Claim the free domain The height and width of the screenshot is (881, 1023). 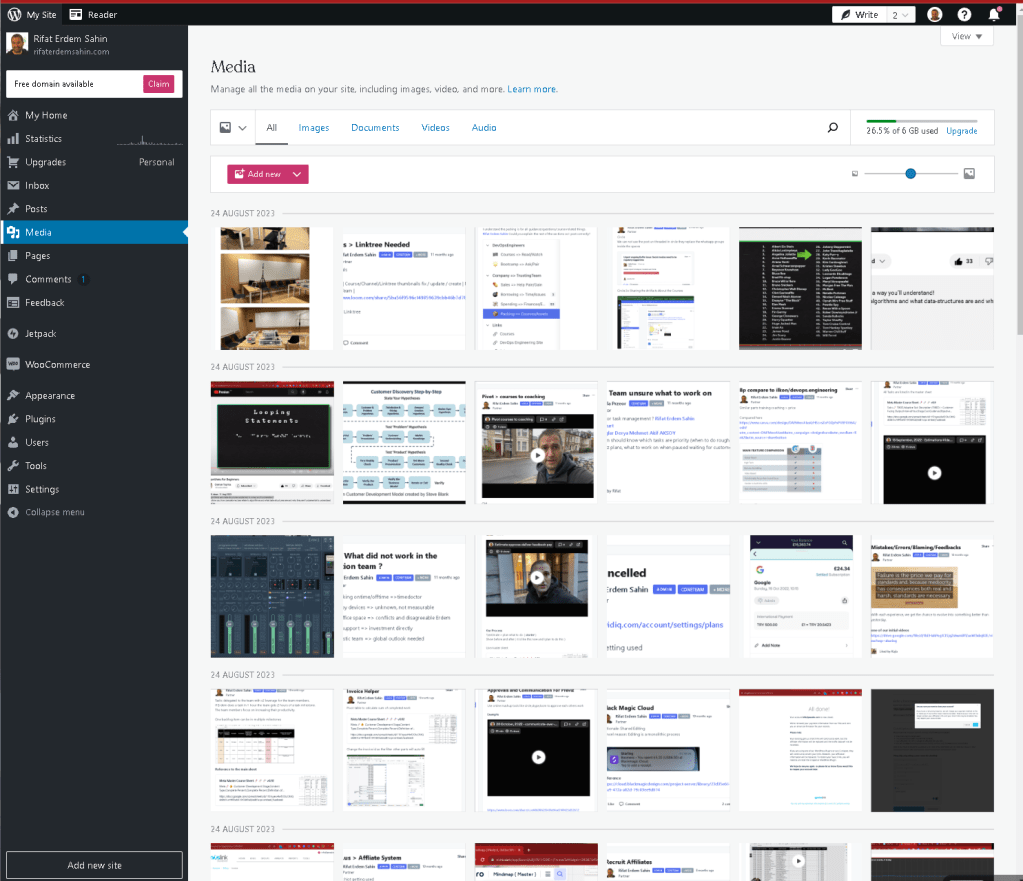159,84
